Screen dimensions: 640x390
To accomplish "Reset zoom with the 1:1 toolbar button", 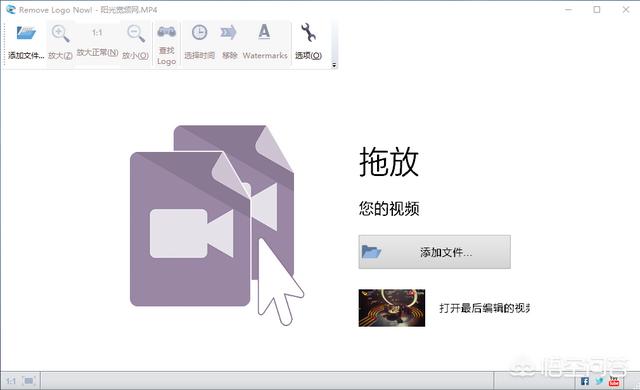I will pyautogui.click(x=97, y=33).
